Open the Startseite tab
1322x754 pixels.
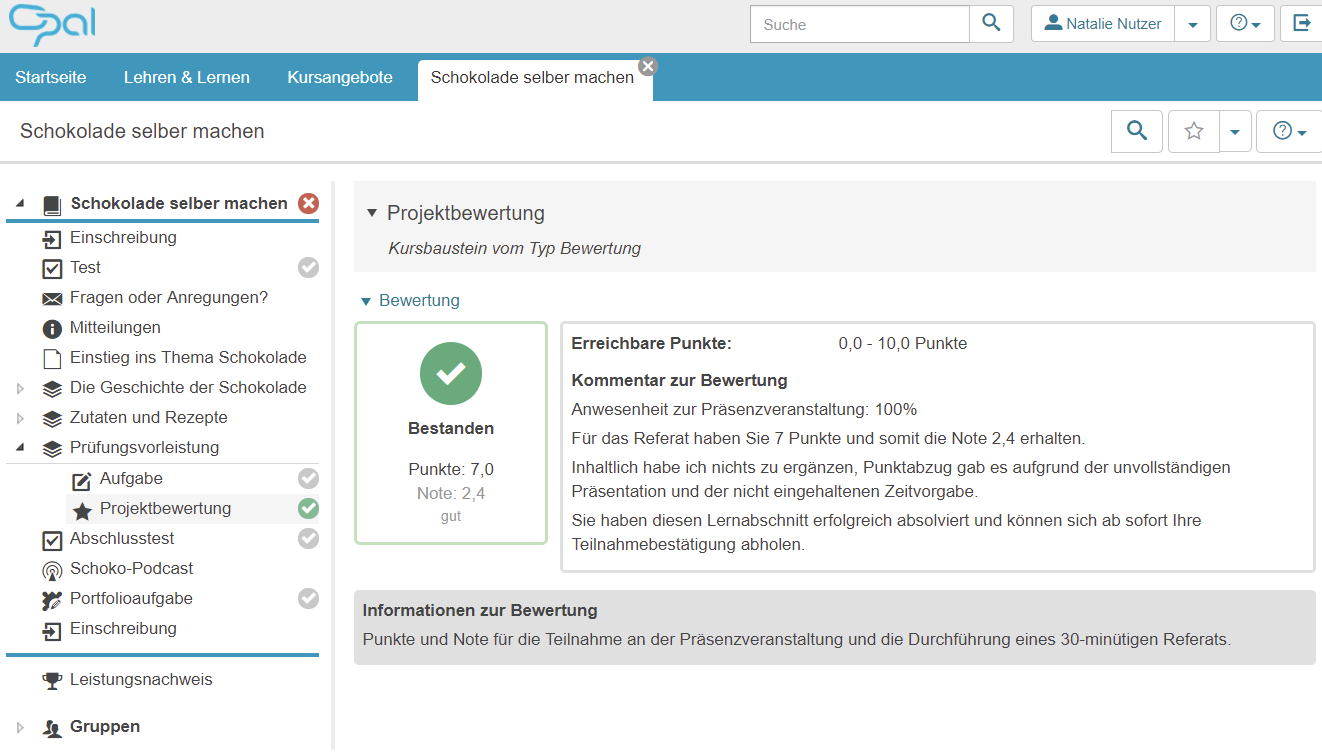point(50,77)
